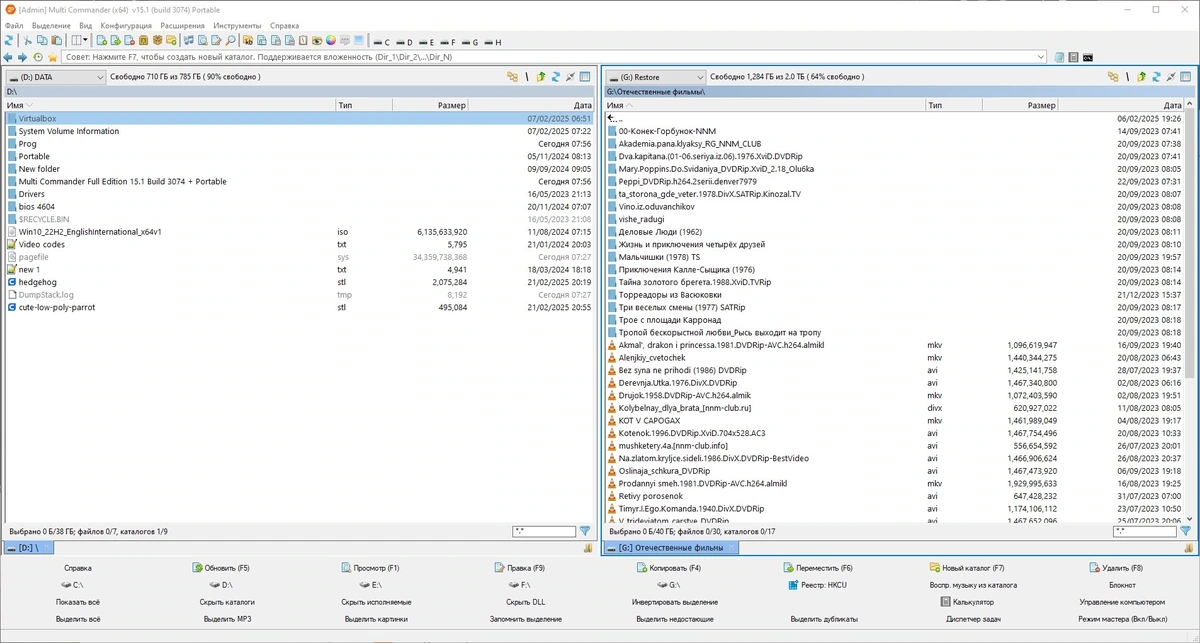This screenshot has width=1200, height=643.
Task: Open the Конфигурация menu
Action: 127,25
